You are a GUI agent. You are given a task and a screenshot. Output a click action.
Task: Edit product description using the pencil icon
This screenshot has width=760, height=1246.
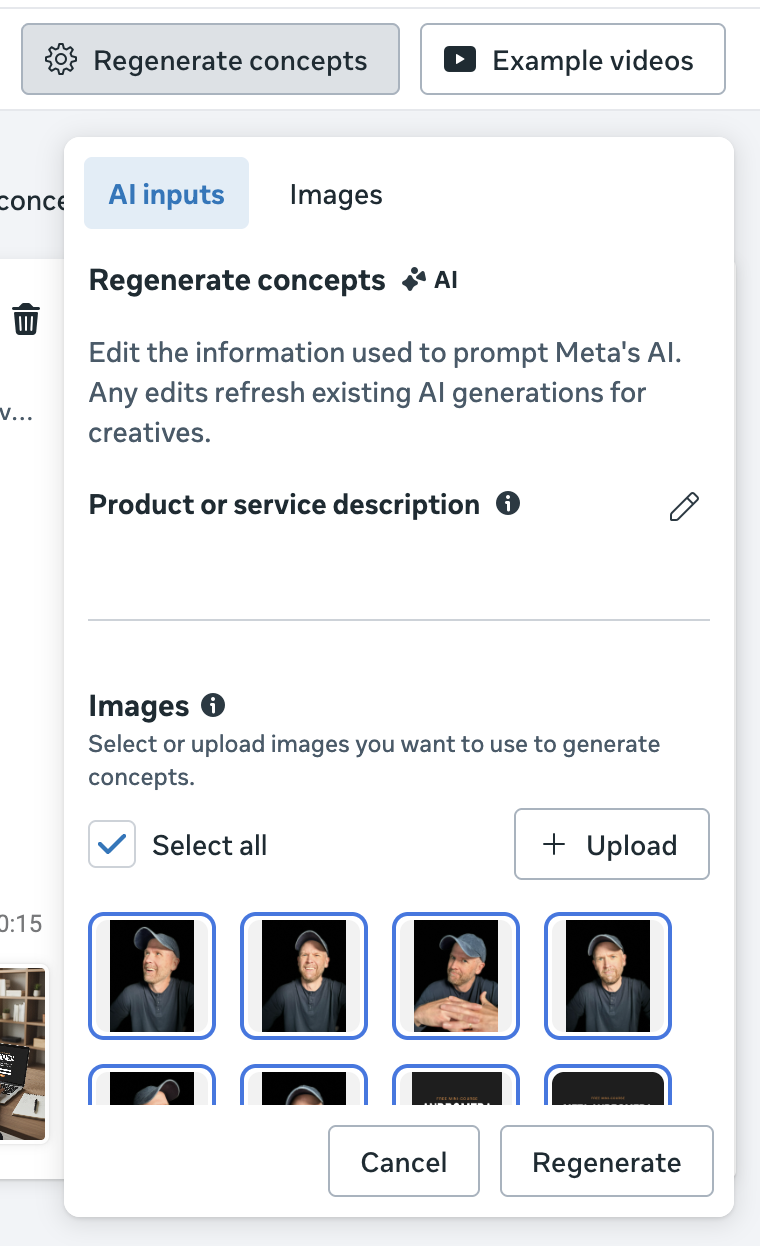click(684, 507)
